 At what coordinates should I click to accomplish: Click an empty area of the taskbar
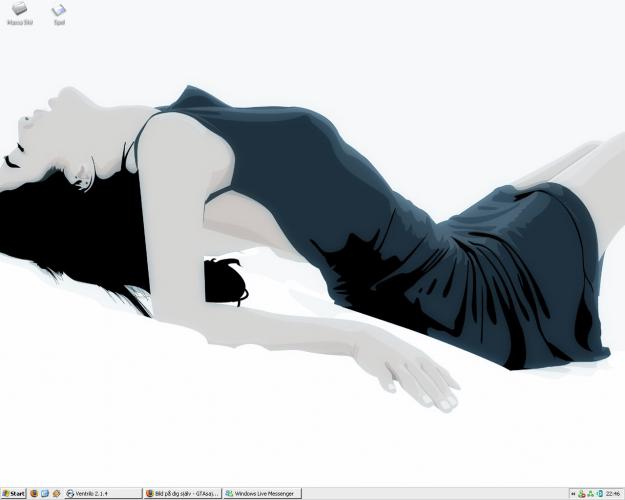click(430, 494)
